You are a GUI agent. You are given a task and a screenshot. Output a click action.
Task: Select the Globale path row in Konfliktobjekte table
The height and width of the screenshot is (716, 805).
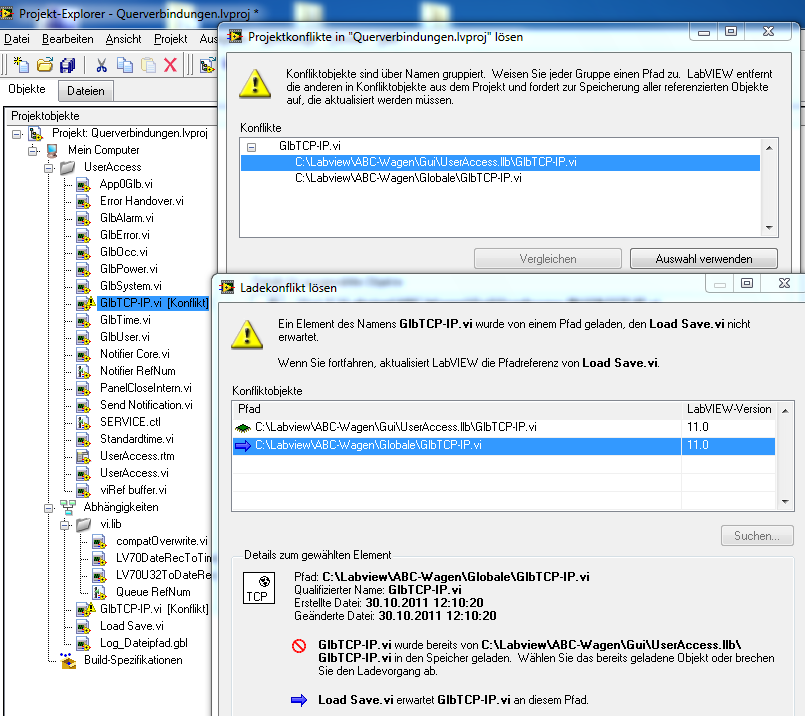pyautogui.click(x=504, y=446)
